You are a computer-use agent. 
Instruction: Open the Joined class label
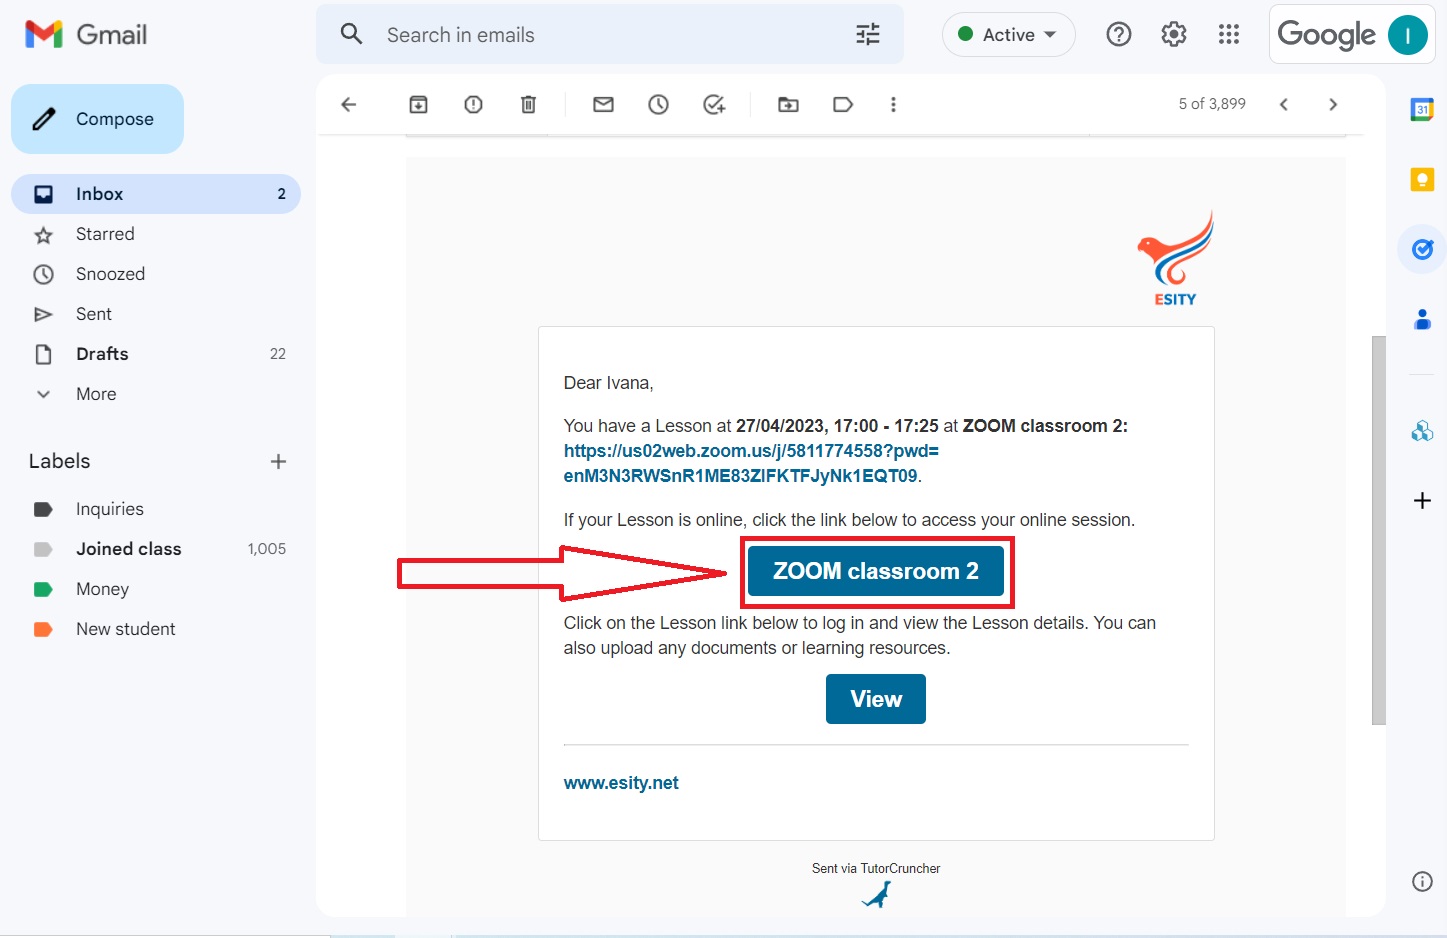[x=156, y=549]
